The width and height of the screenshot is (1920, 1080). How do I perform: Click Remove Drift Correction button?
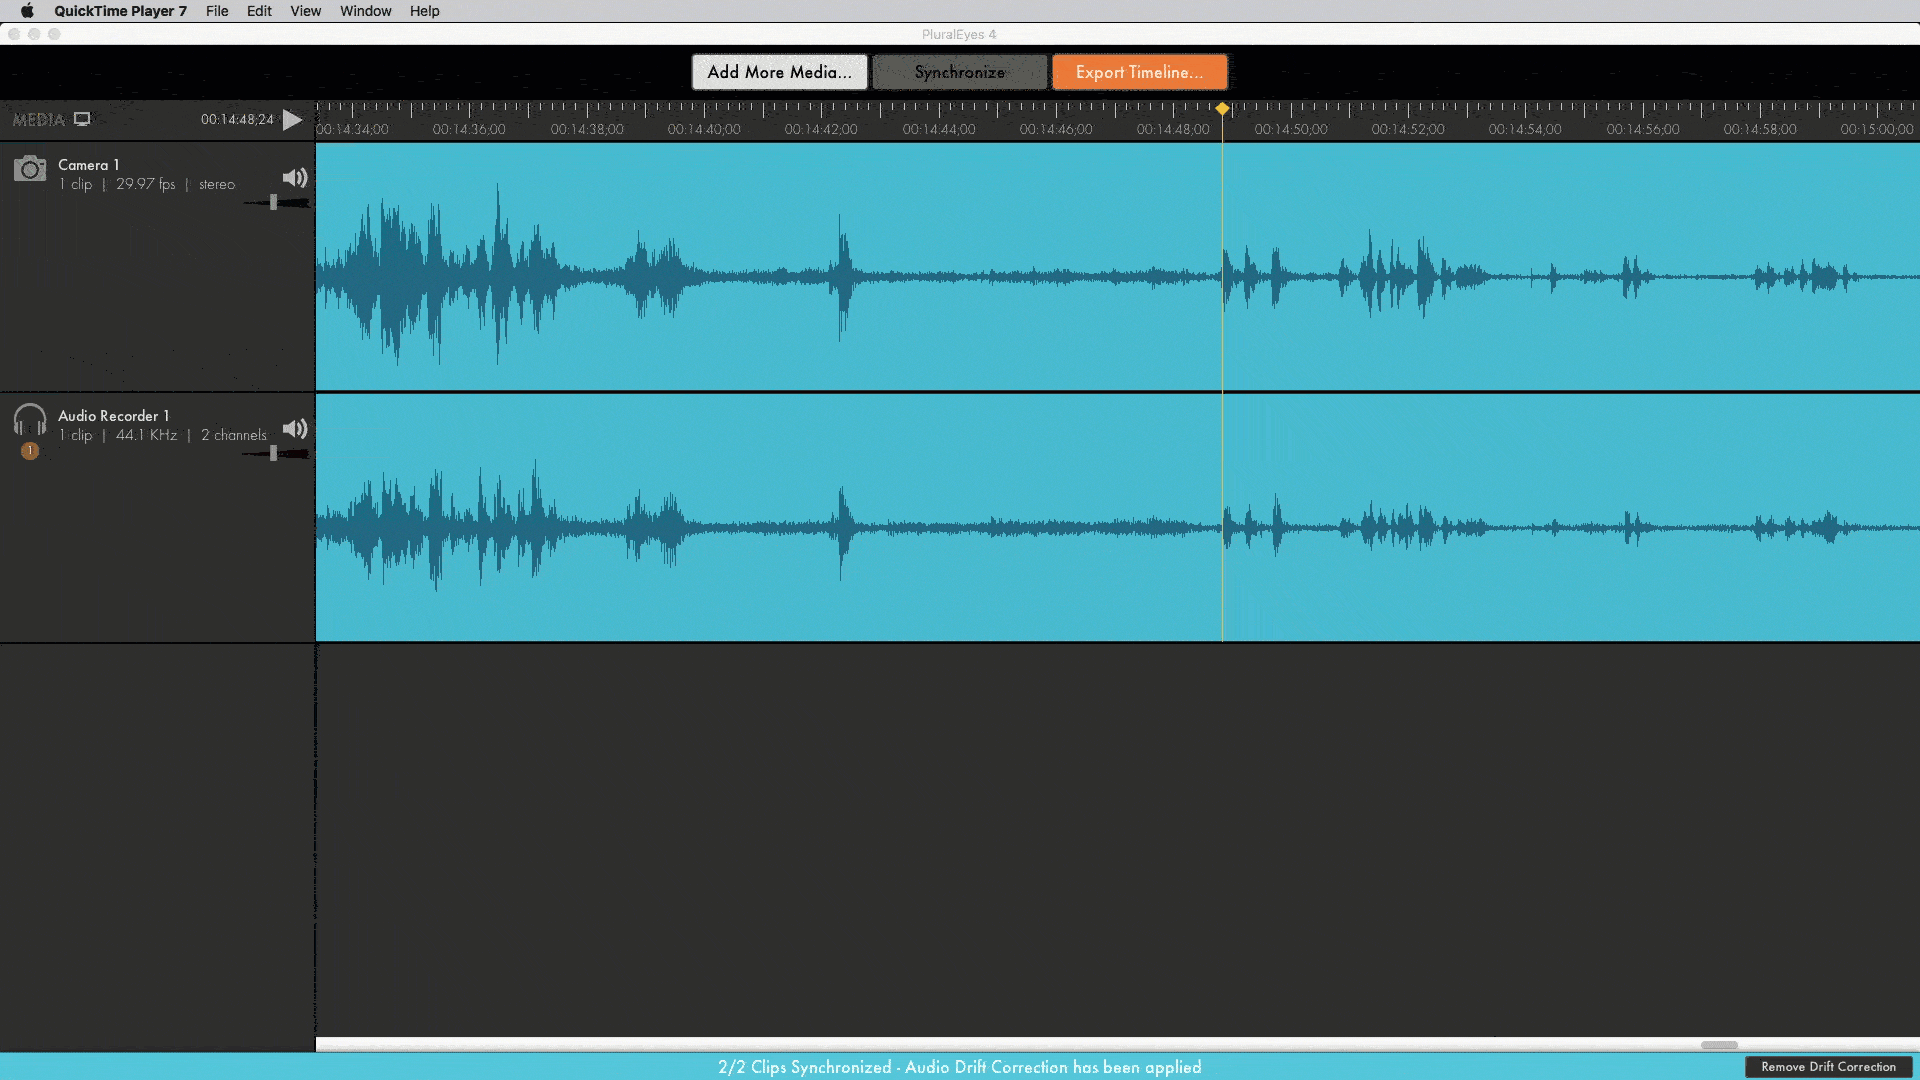pyautogui.click(x=1827, y=1067)
